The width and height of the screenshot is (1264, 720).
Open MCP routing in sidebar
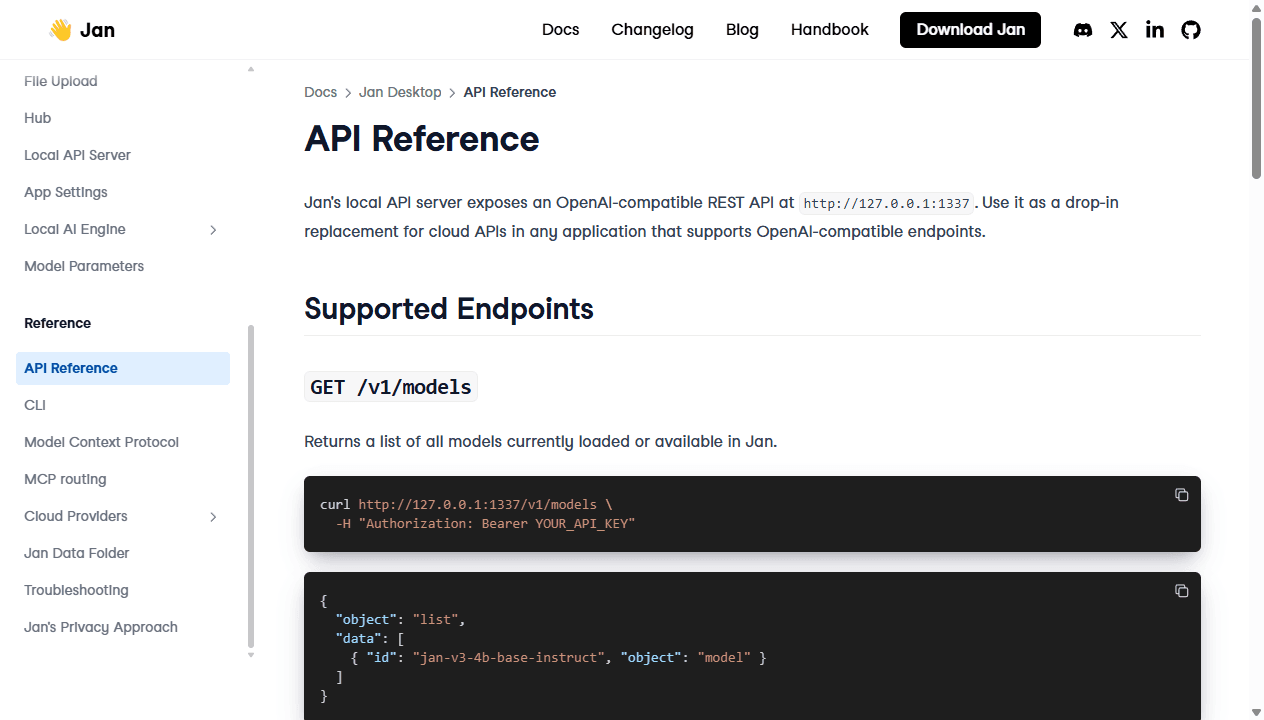pos(65,479)
